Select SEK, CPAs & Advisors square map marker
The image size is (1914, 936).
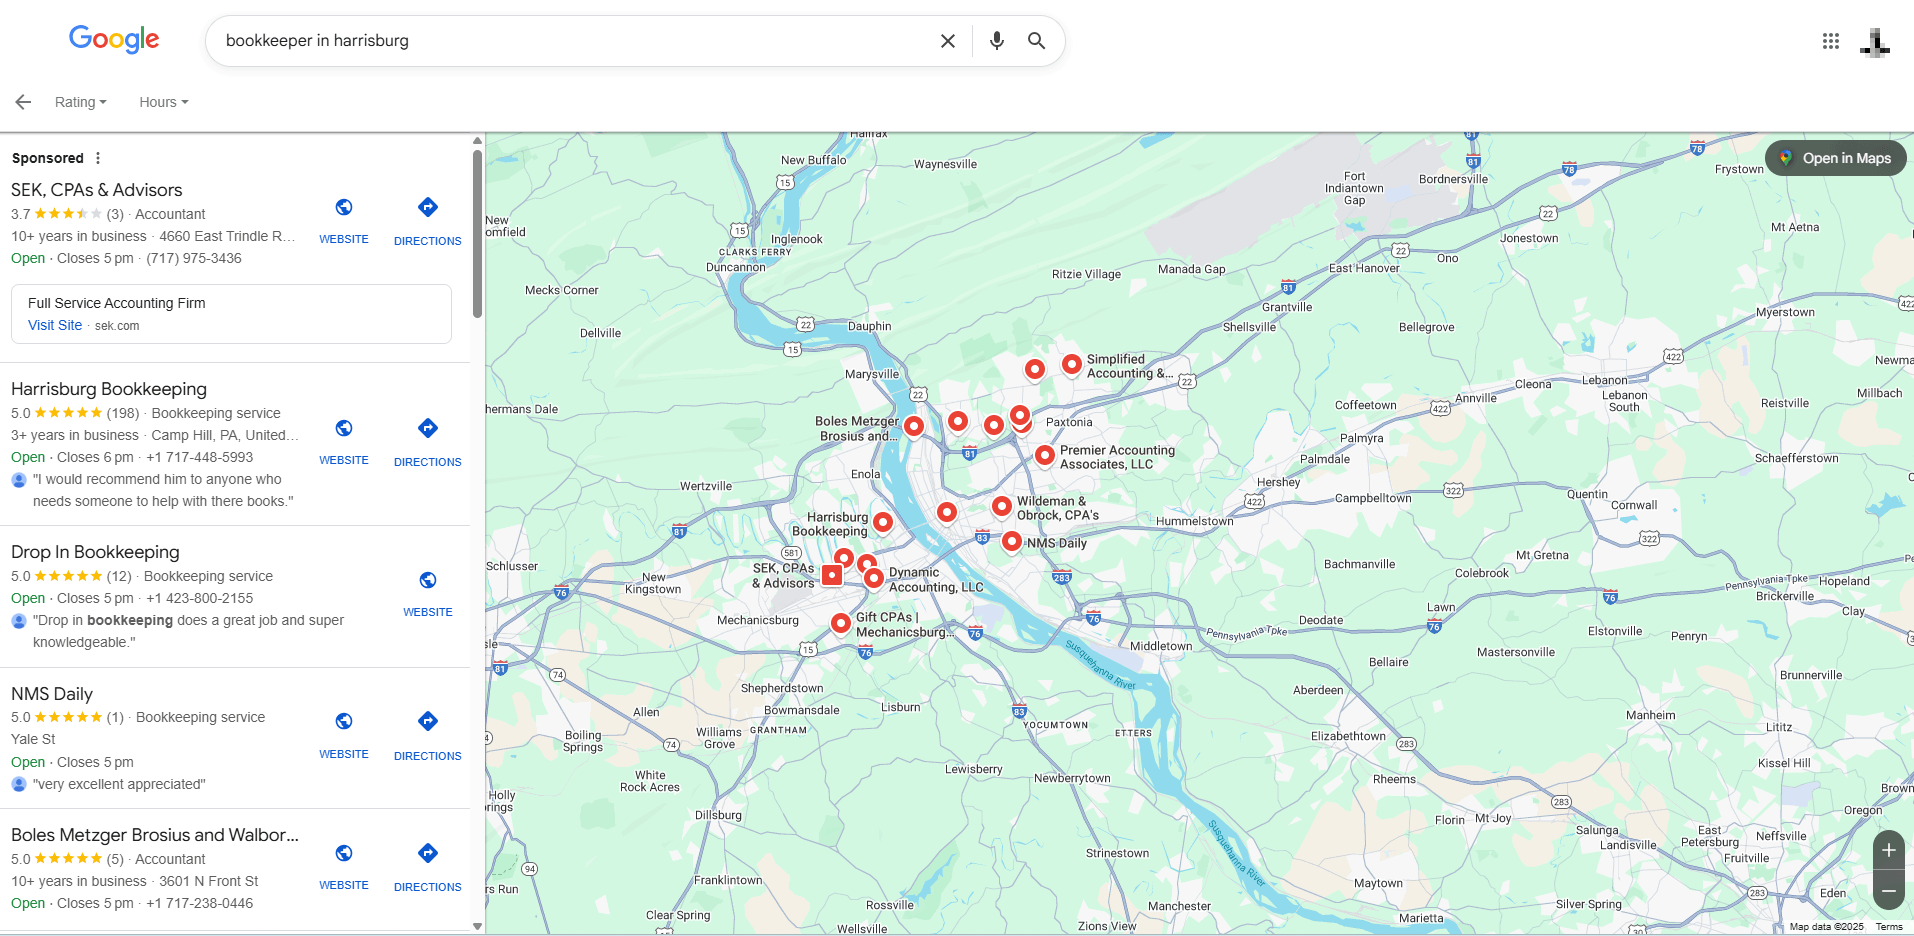point(832,575)
